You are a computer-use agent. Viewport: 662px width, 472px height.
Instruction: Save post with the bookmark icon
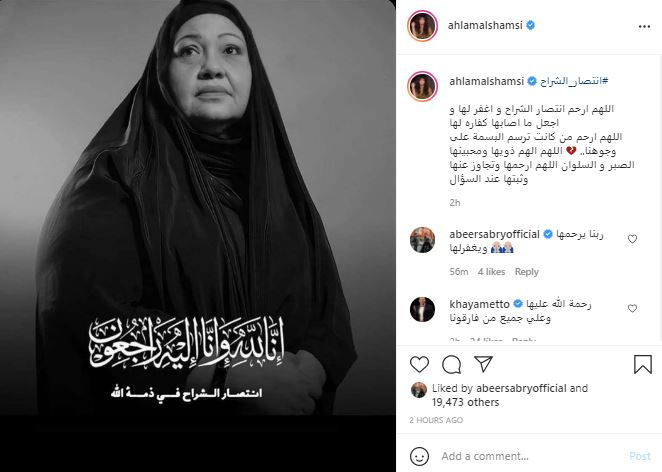pos(643,364)
